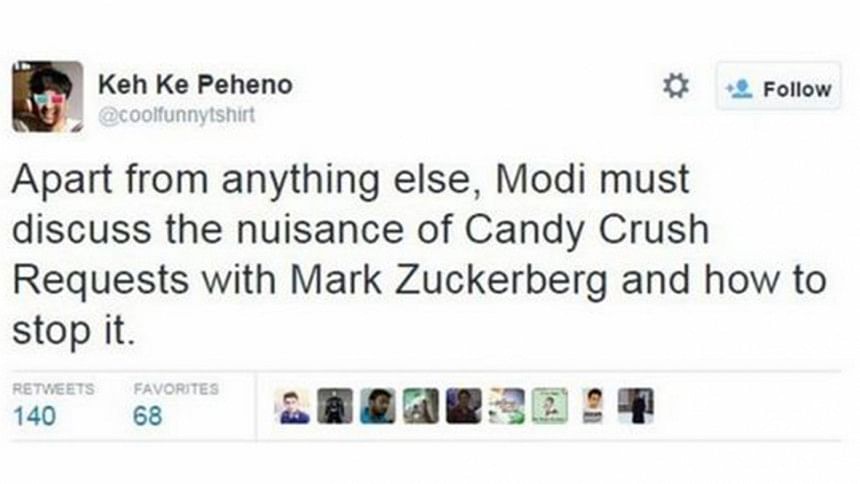Click the eighth retweeter avatar
Image resolution: width=860 pixels, height=484 pixels.
pos(593,406)
